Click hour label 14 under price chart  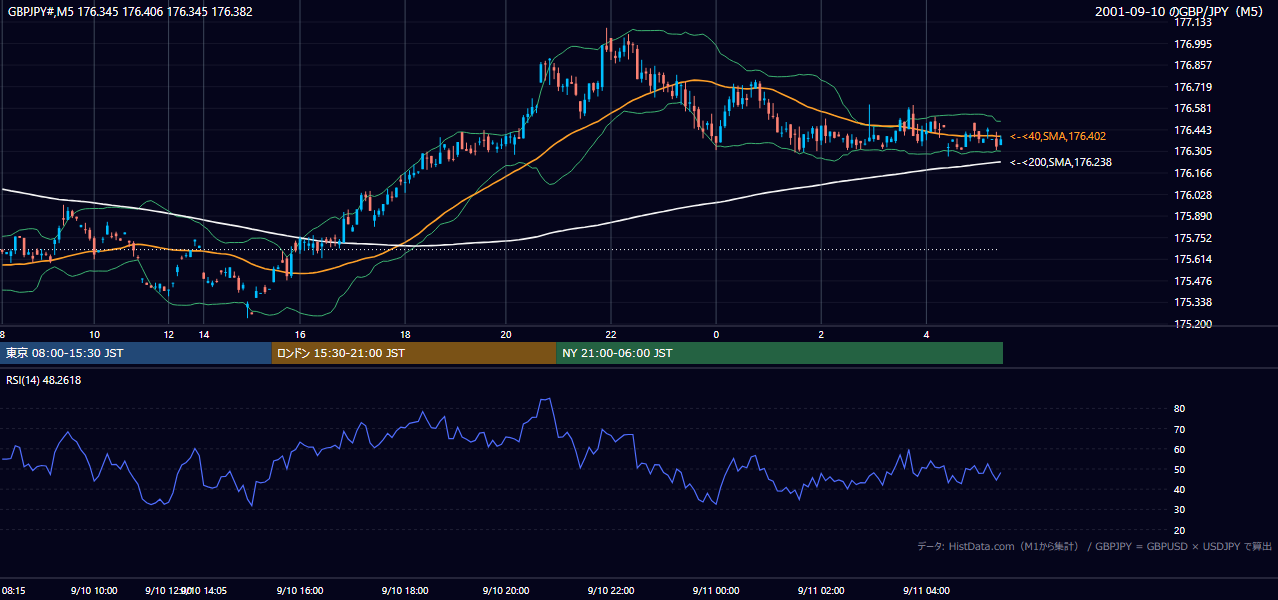pos(203,334)
